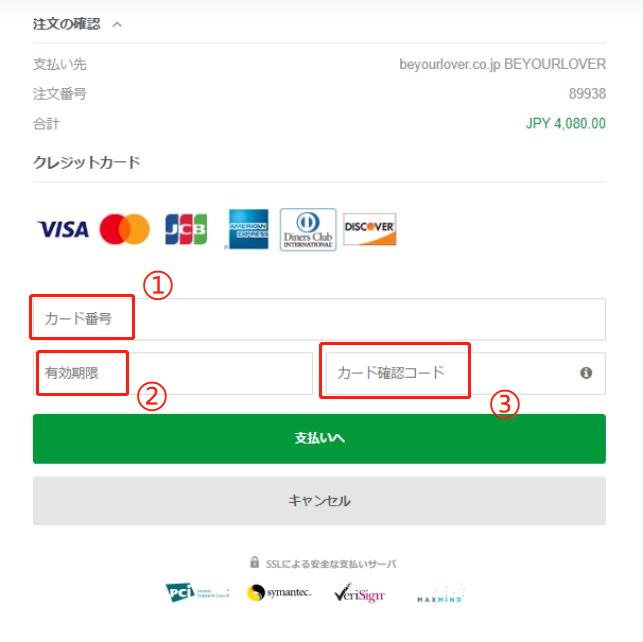
Task: Click the Diners Club International logo
Action: (x=308, y=230)
